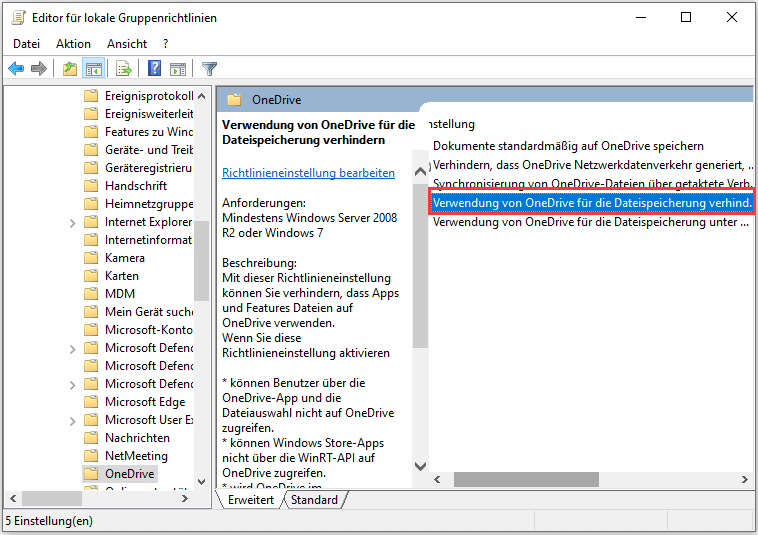Screen dimensions: 758x535
Task: Select Verwendung von OneDrive für Dateispeicherung unter
Action: (591, 222)
